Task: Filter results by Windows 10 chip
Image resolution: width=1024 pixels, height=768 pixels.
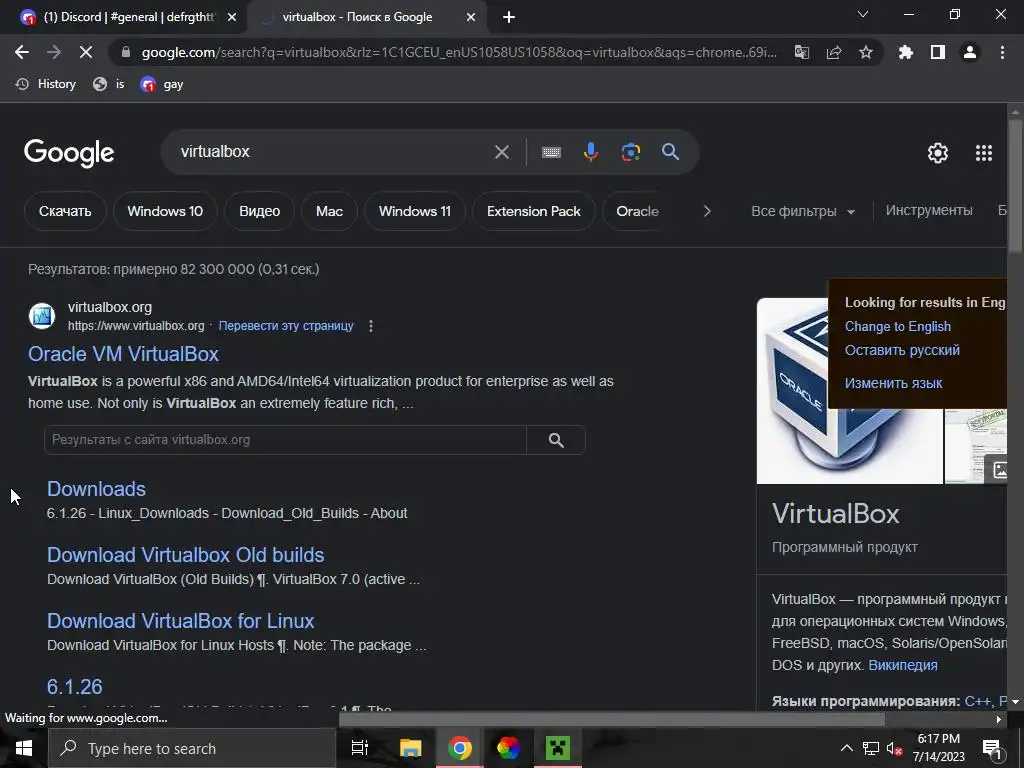Action: pos(165,212)
